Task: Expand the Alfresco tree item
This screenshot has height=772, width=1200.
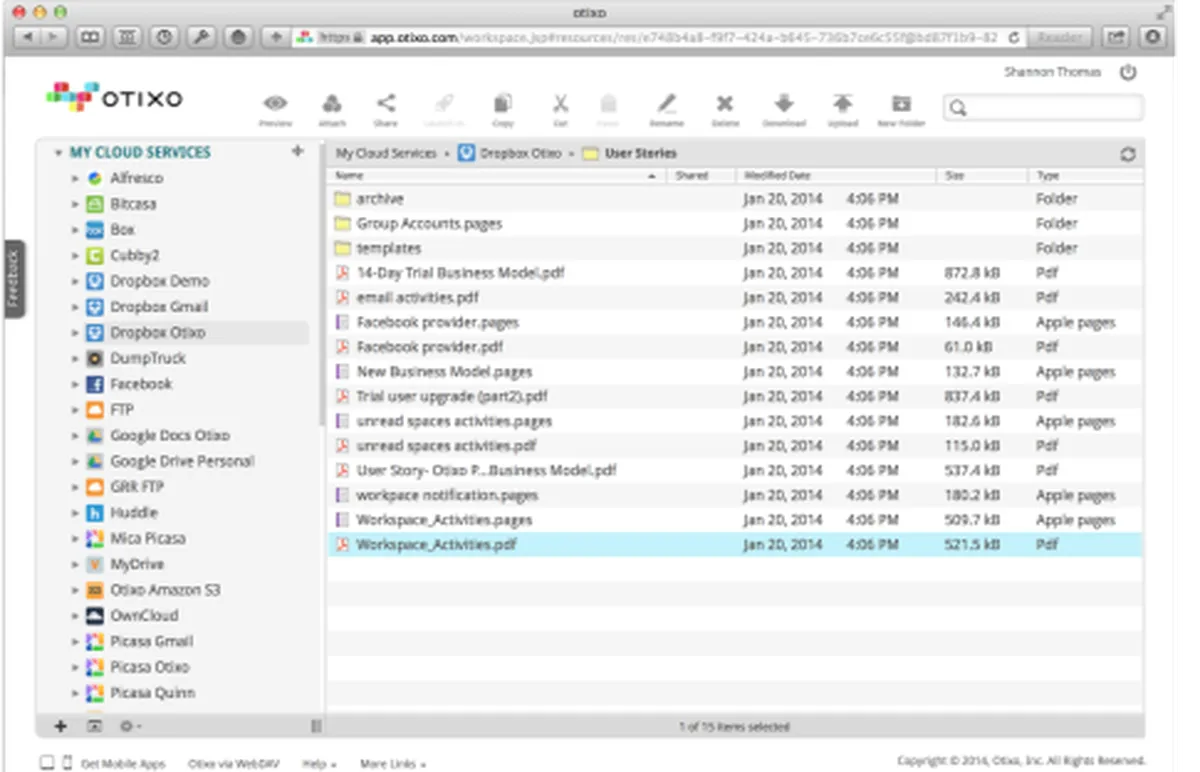Action: coord(75,179)
